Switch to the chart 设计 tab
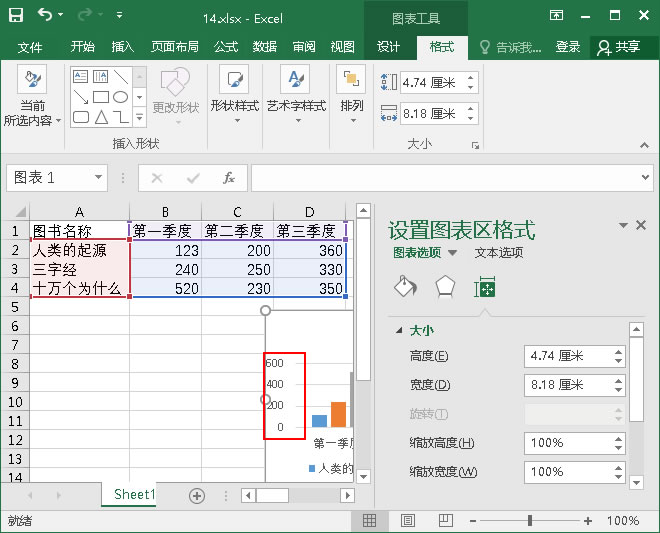Image resolution: width=660 pixels, height=533 pixels. point(388,47)
